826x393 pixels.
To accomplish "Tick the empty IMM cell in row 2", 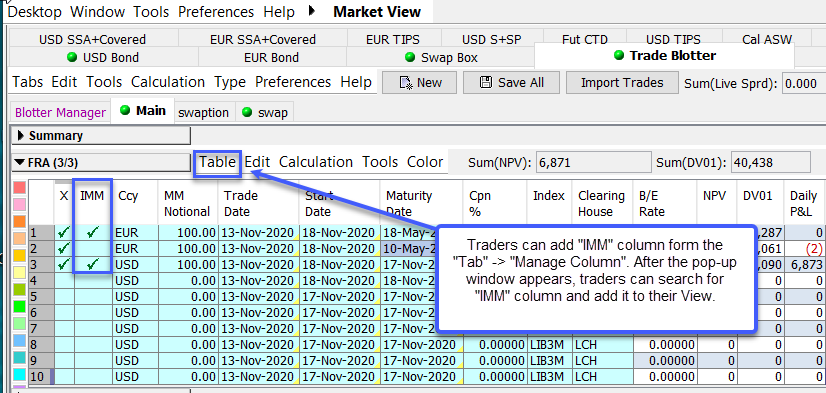I will (93, 248).
